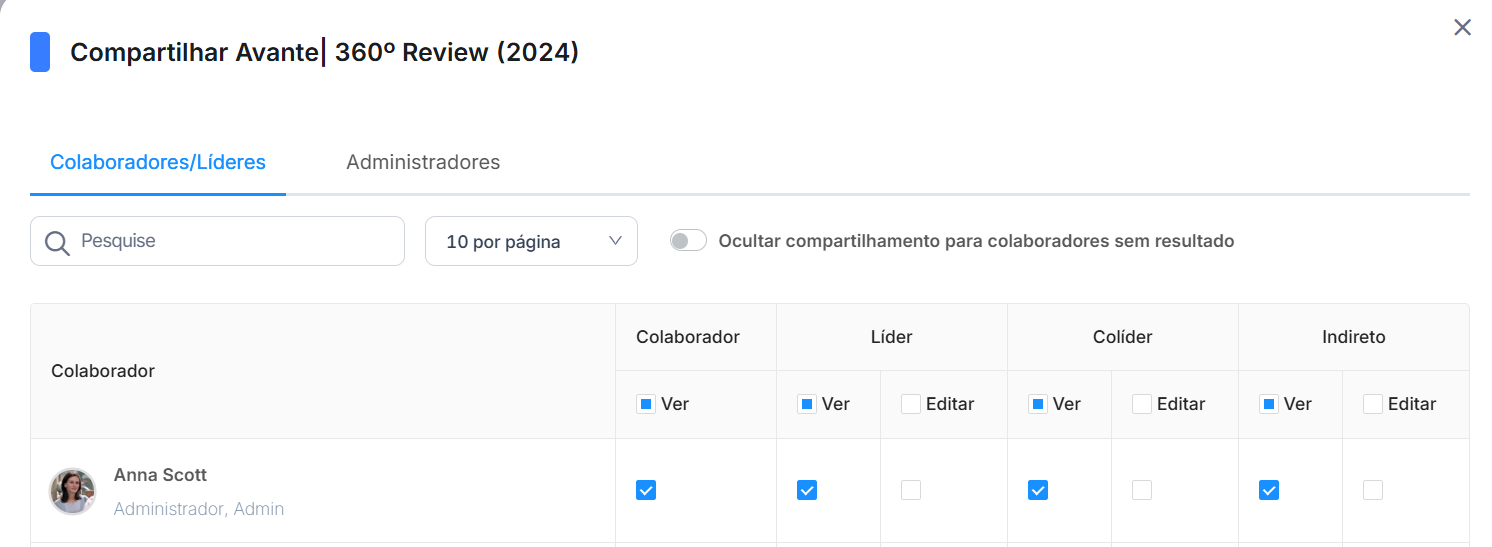
Task: Select the Colaboradores/Líderes tab
Action: 158,162
